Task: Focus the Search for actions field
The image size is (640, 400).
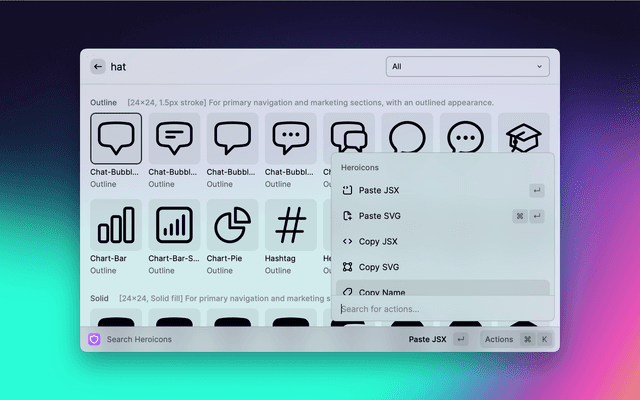Action: [x=442, y=309]
